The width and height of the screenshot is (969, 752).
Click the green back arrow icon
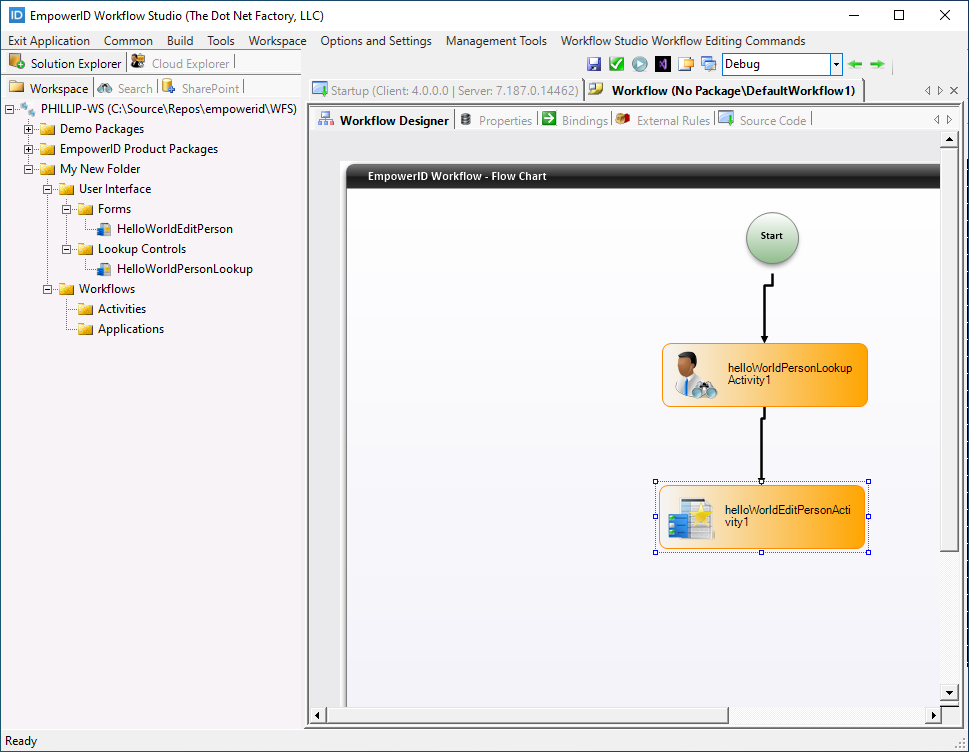855,64
